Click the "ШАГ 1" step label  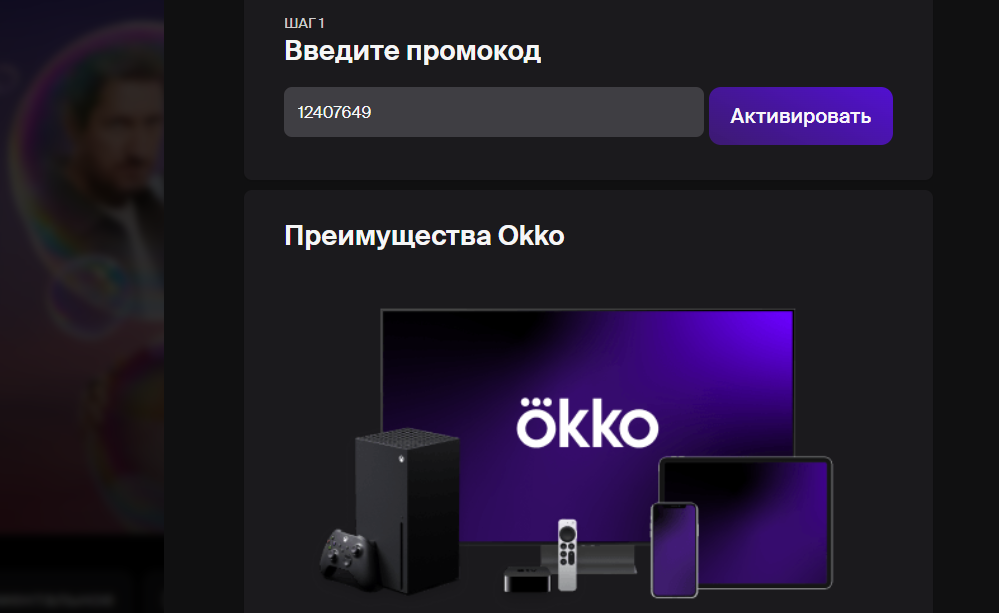click(x=305, y=24)
